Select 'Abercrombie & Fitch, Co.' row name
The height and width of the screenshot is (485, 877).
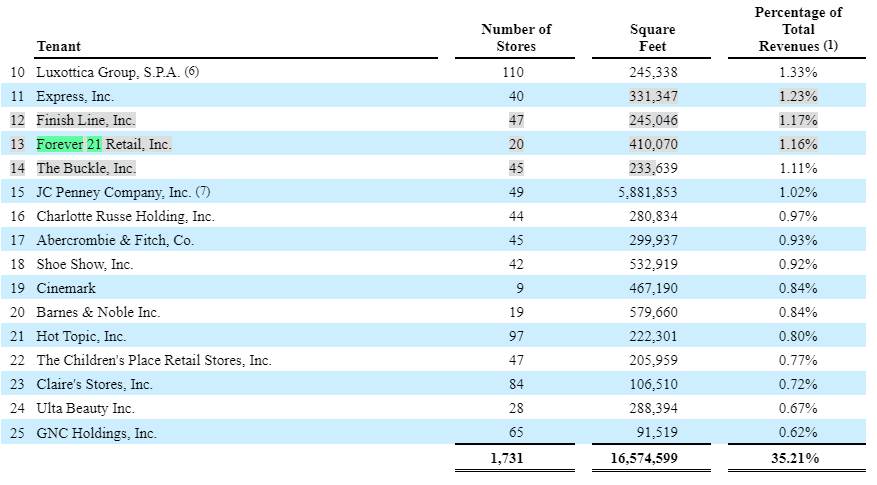115,241
